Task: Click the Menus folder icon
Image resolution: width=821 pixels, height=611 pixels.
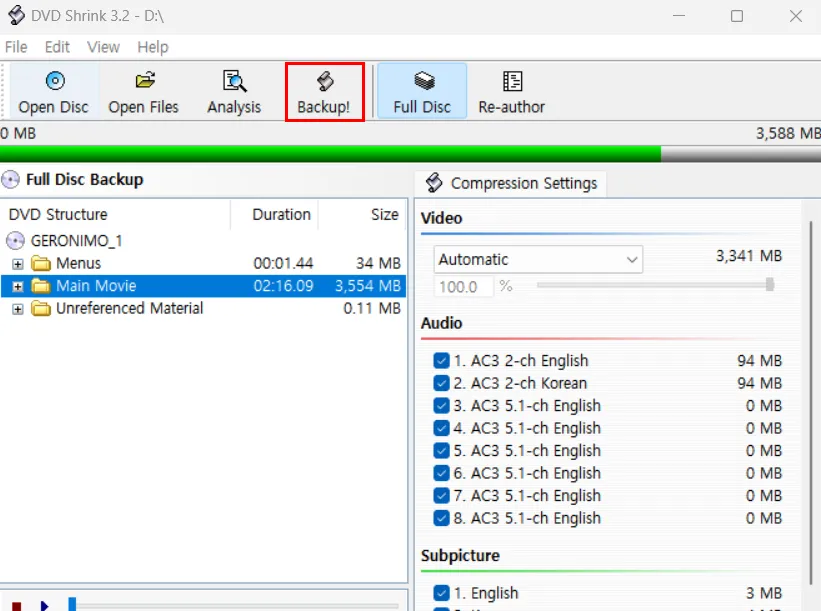Action: (41, 263)
